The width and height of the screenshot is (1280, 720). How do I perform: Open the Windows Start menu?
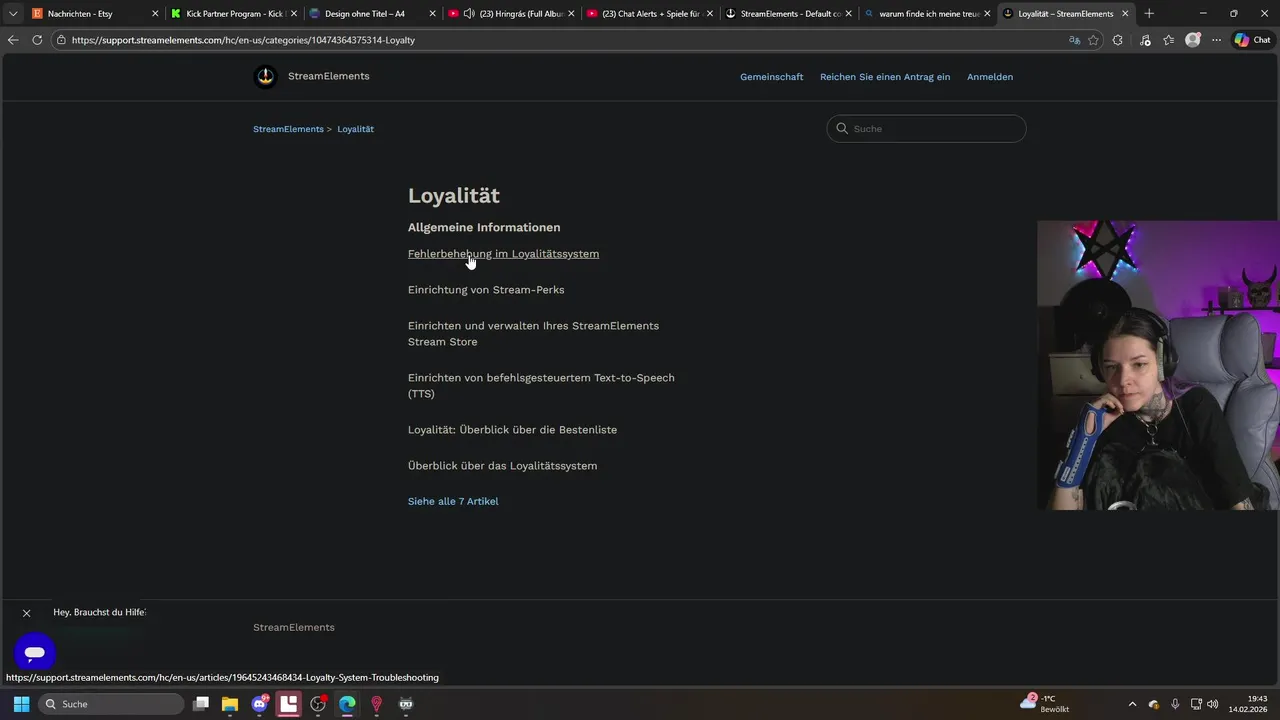click(x=21, y=704)
